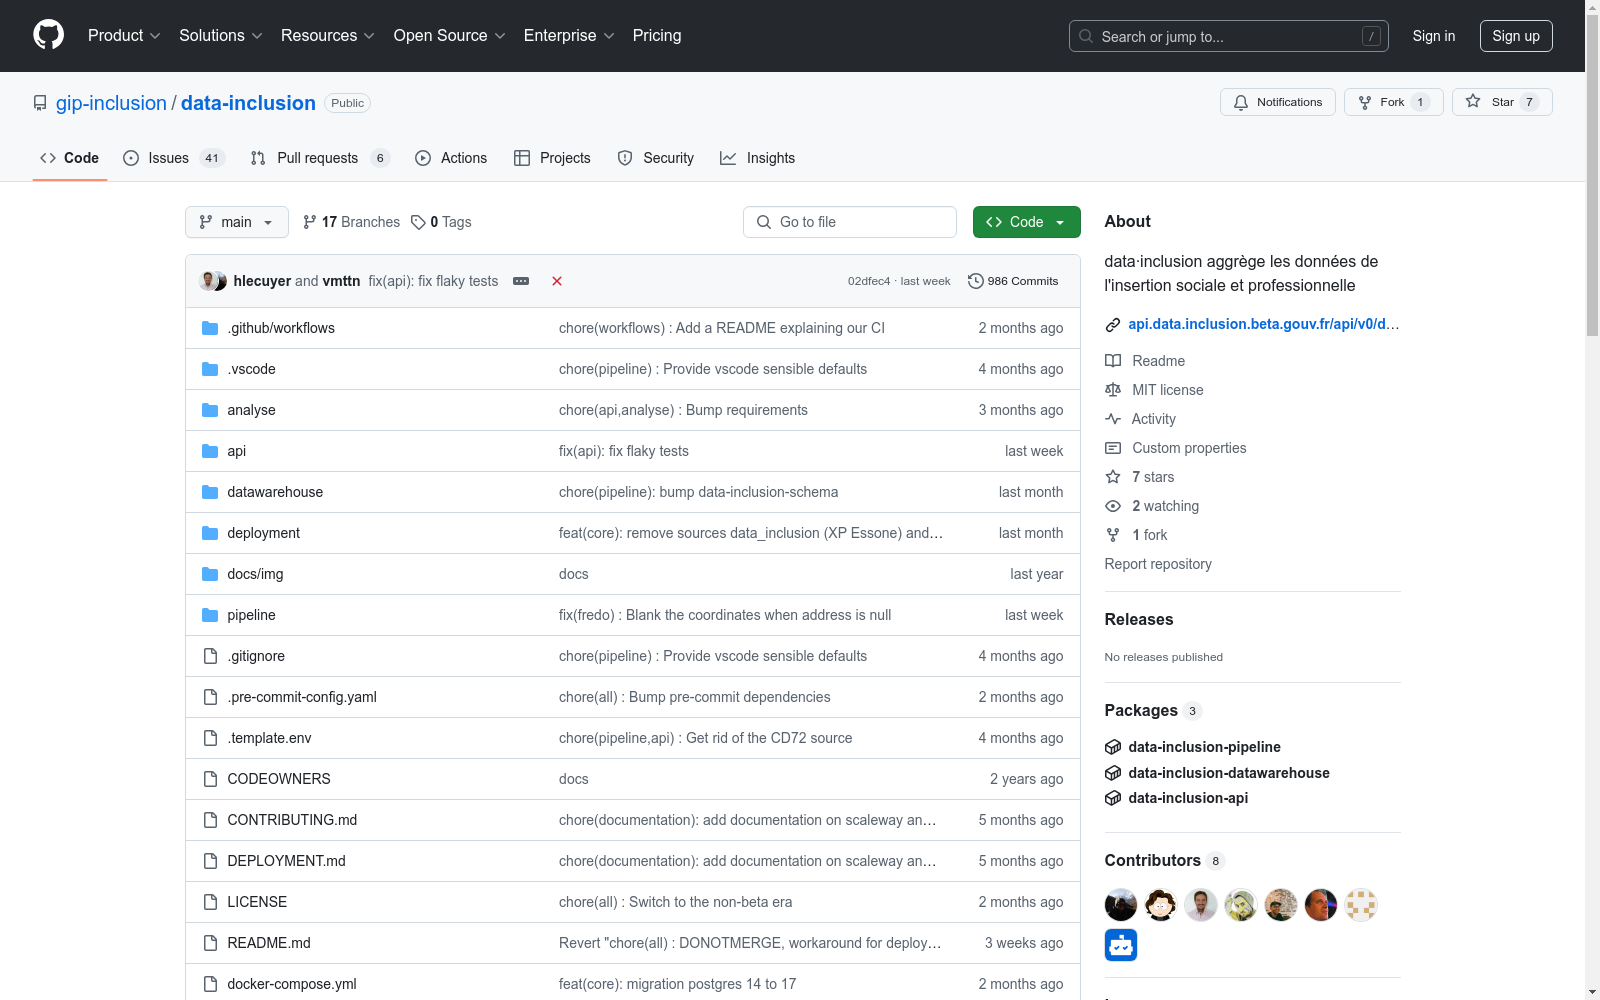The width and height of the screenshot is (1600, 1000).
Task: Open the gip-inclusion organization link
Action: [x=111, y=103]
